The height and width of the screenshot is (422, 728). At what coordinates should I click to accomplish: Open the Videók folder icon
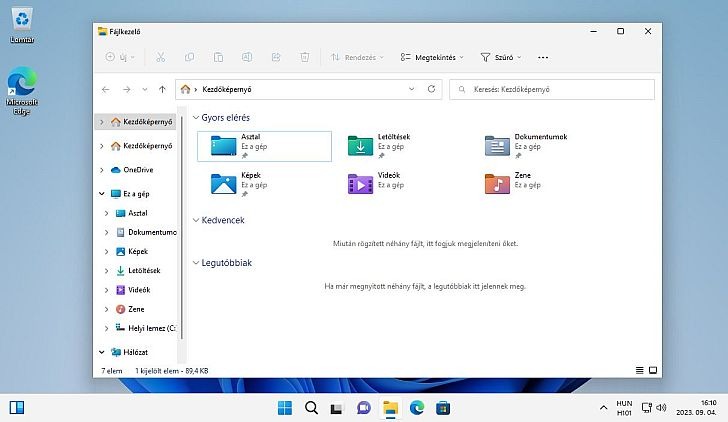360,183
